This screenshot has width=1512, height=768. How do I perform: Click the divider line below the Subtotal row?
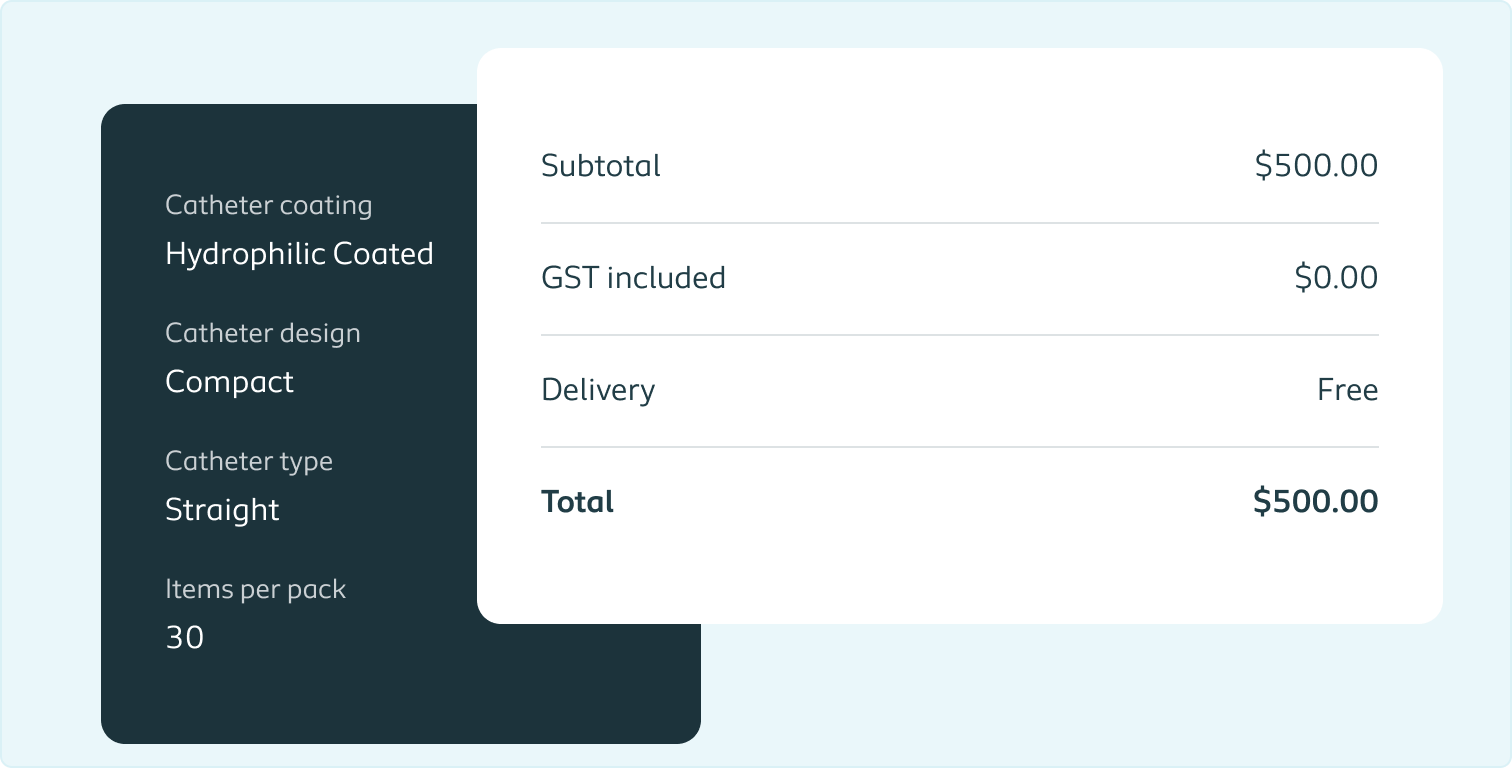point(959,223)
